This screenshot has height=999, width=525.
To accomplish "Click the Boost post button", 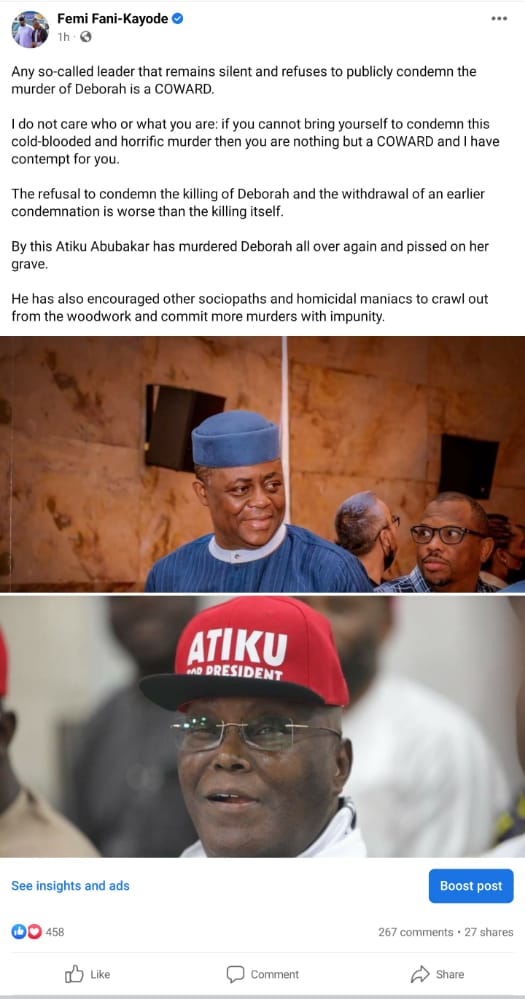I will (x=471, y=886).
